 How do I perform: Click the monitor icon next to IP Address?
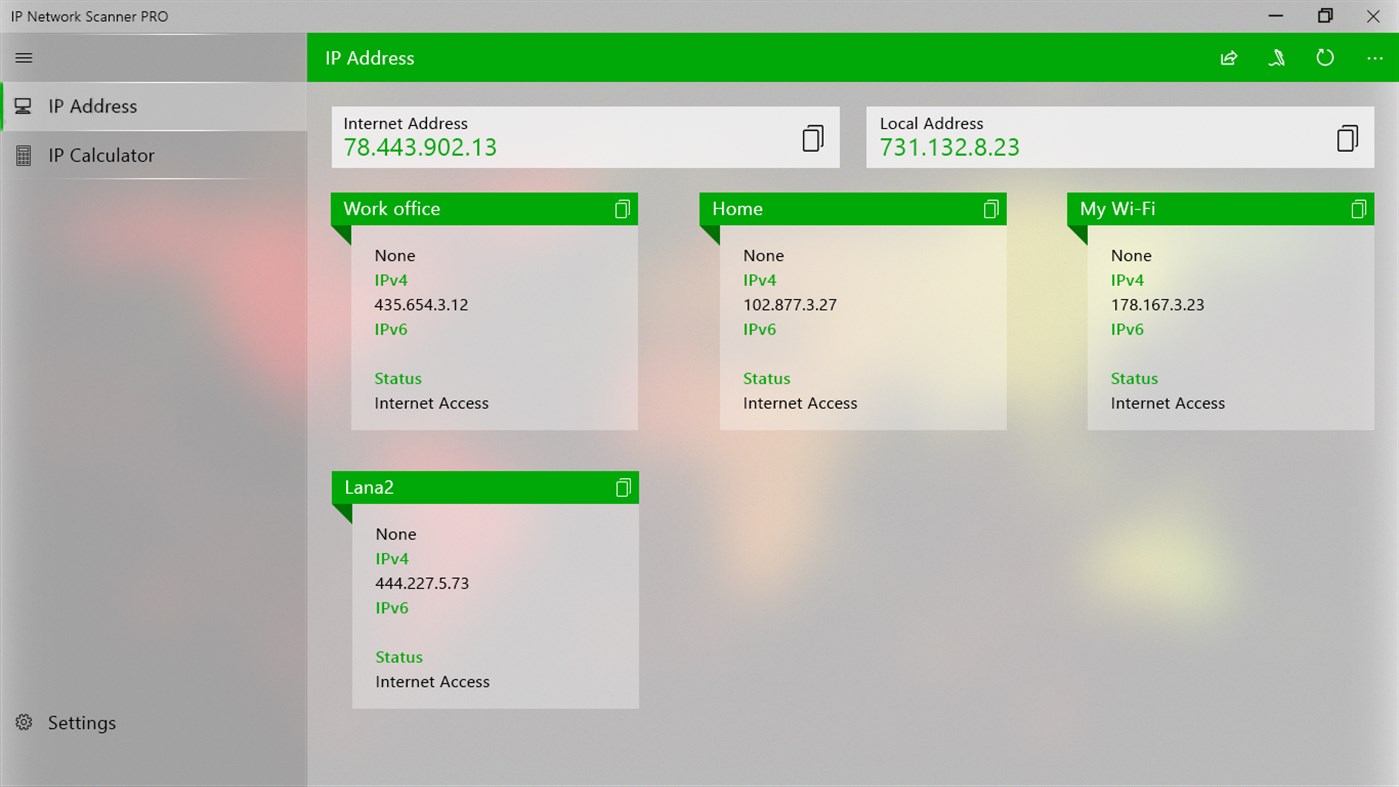pos(23,106)
